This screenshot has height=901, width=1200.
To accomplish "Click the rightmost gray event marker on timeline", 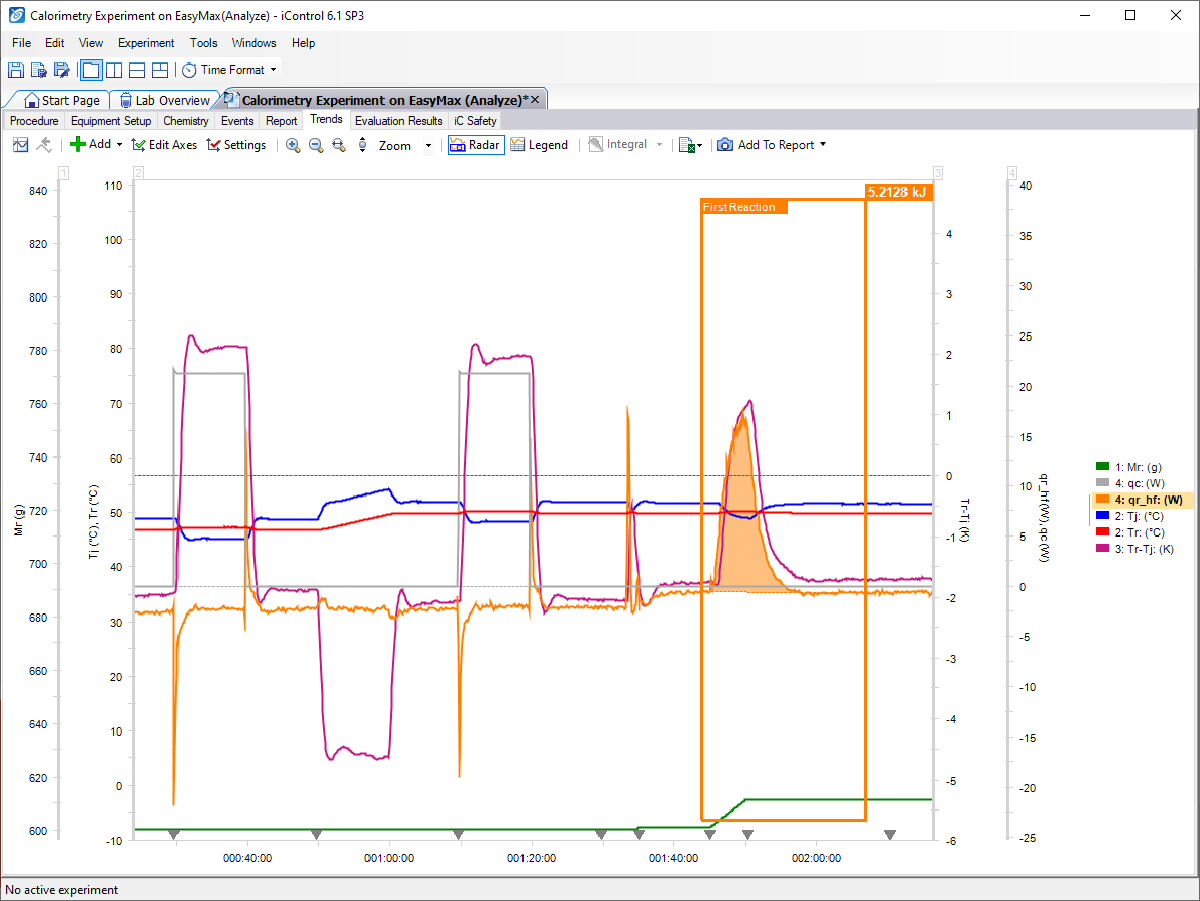I will 890,834.
